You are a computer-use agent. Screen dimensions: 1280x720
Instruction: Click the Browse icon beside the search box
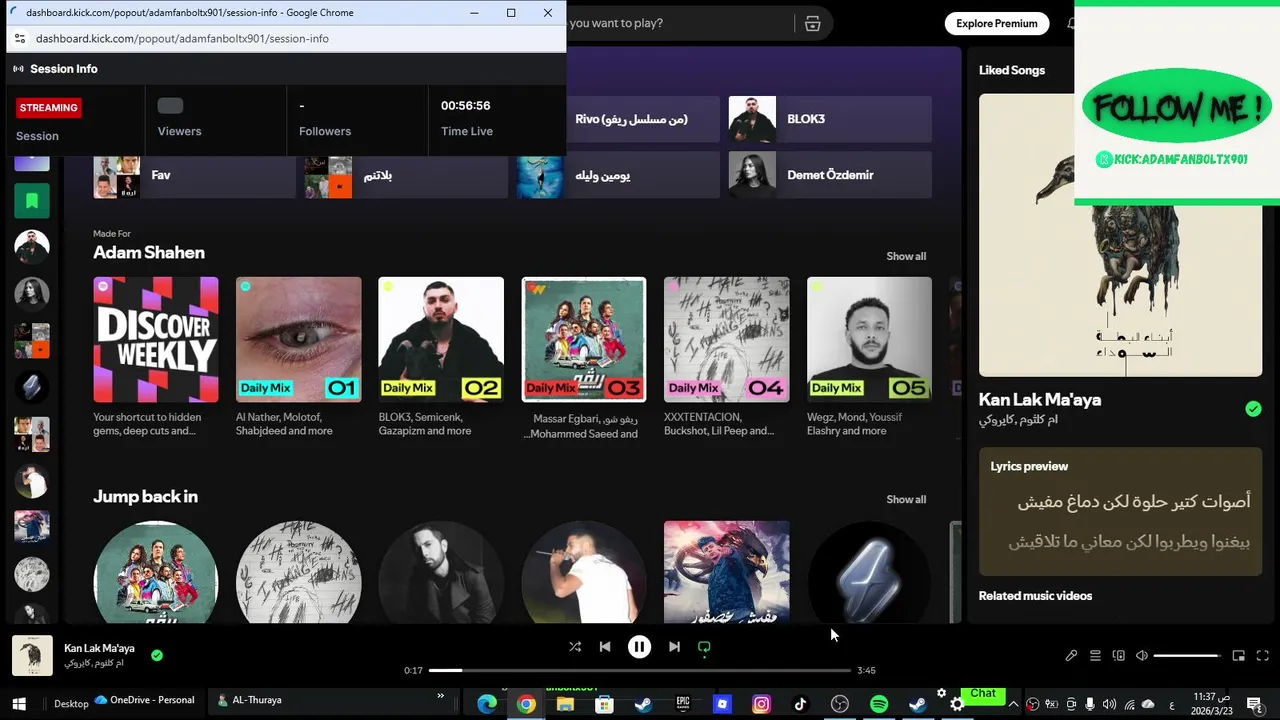pos(812,23)
